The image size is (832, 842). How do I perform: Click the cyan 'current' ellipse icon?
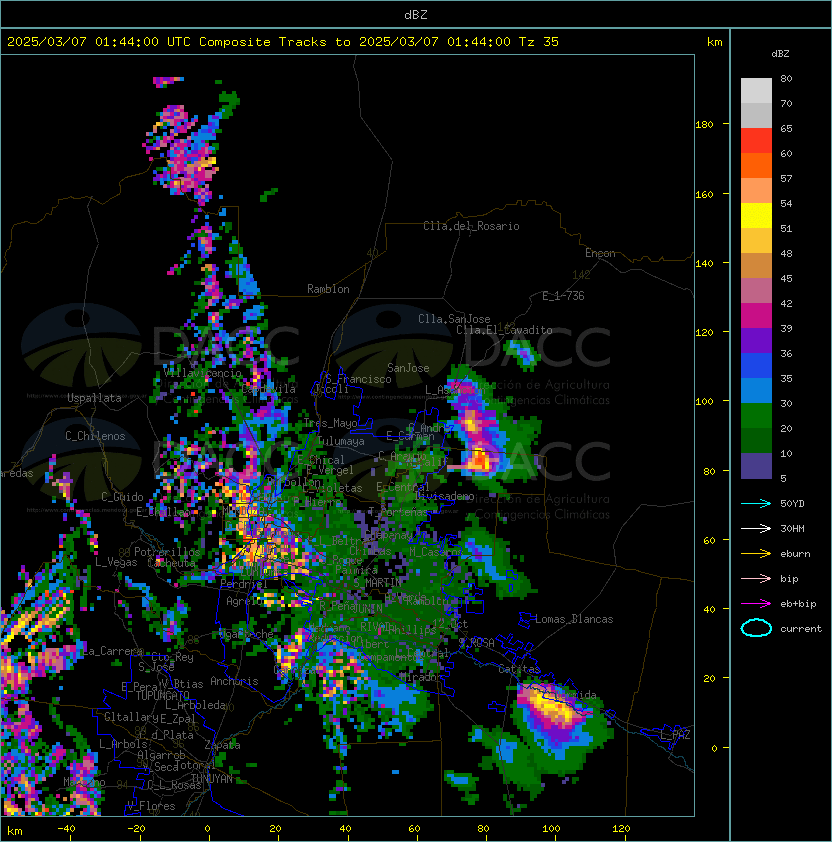756,628
